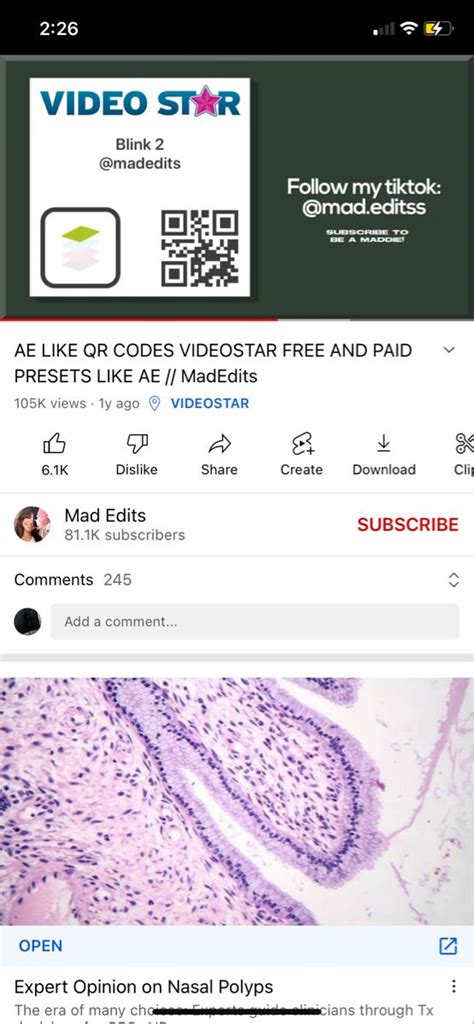Tap the thumbs-up Like icon
Viewport: 474px width, 1024px height.
coord(55,444)
